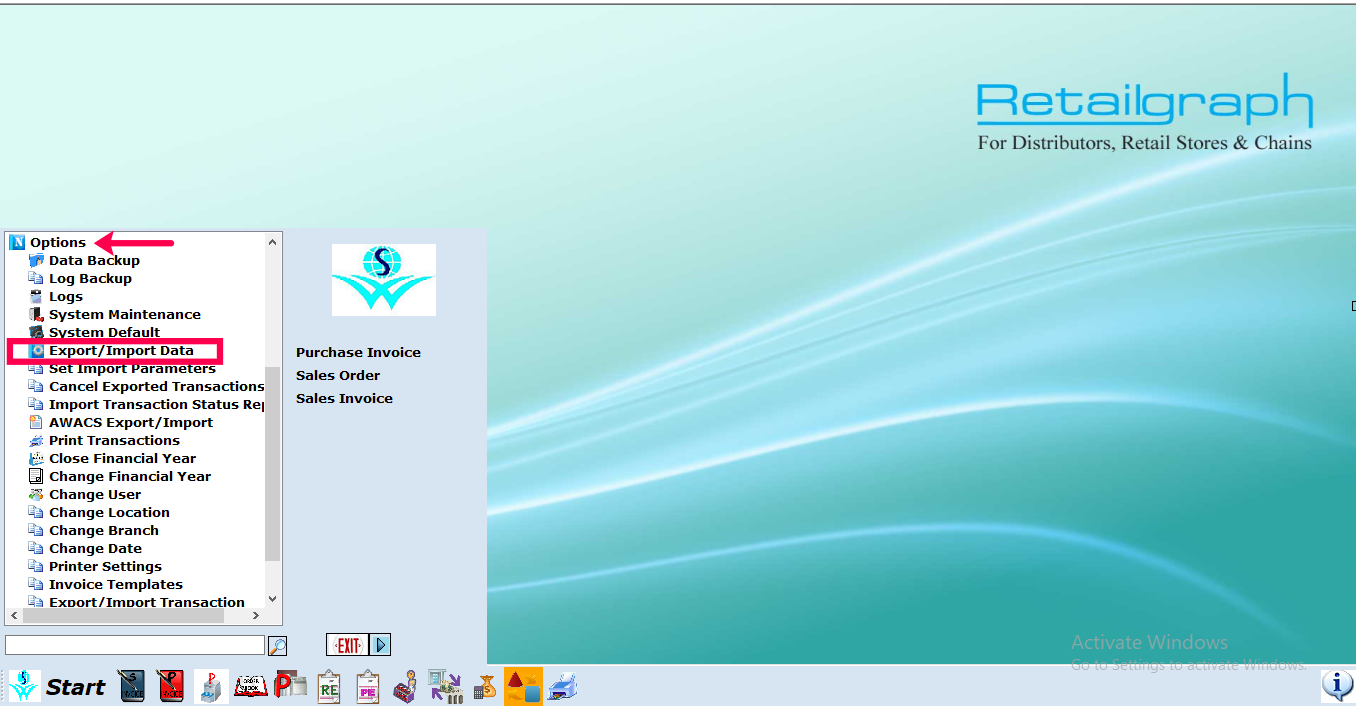
Task: Open Change Location option
Action: 109,512
